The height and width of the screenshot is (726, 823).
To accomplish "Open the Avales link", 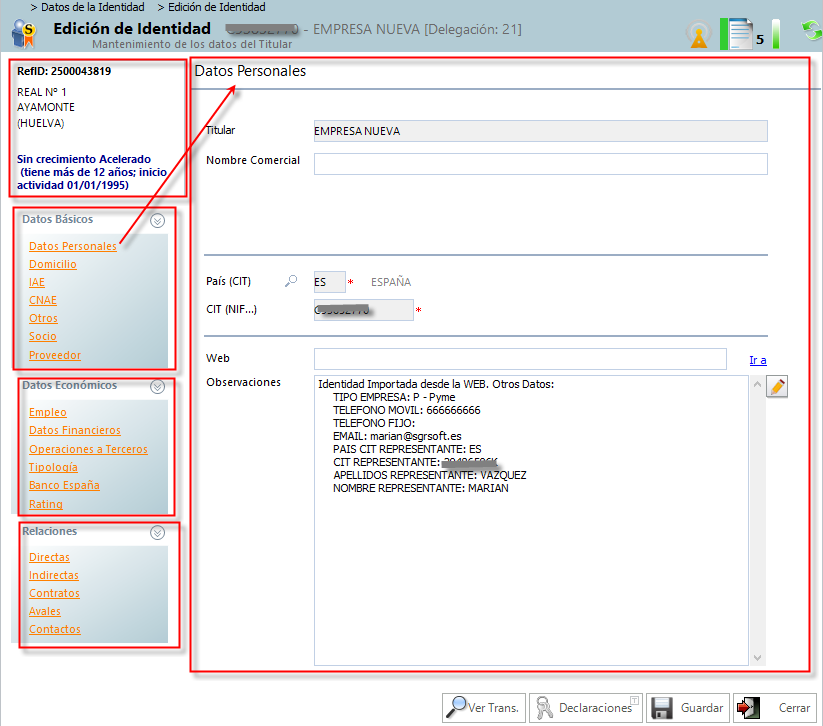I will (x=45, y=612).
